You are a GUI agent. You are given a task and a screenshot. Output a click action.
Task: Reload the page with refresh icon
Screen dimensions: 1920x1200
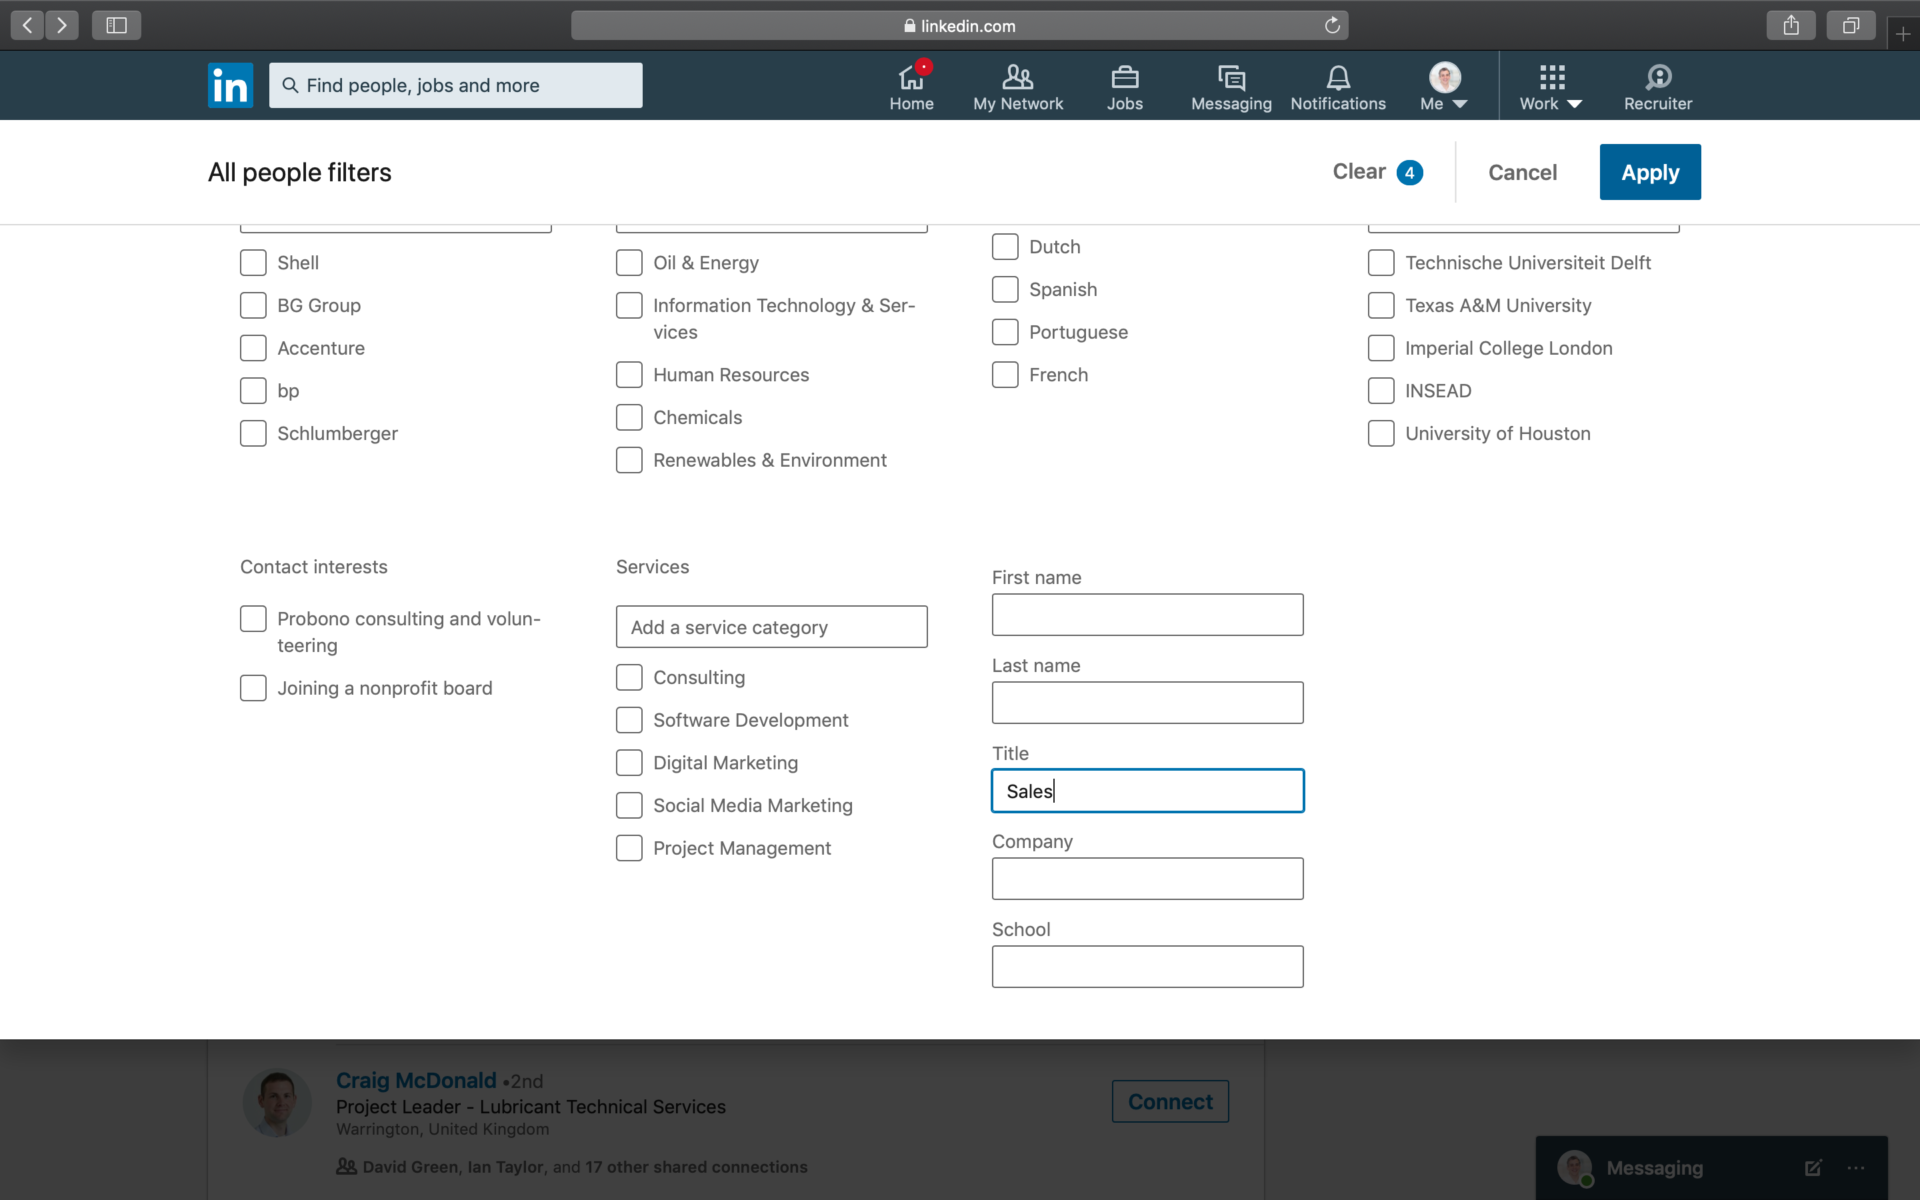click(1332, 26)
